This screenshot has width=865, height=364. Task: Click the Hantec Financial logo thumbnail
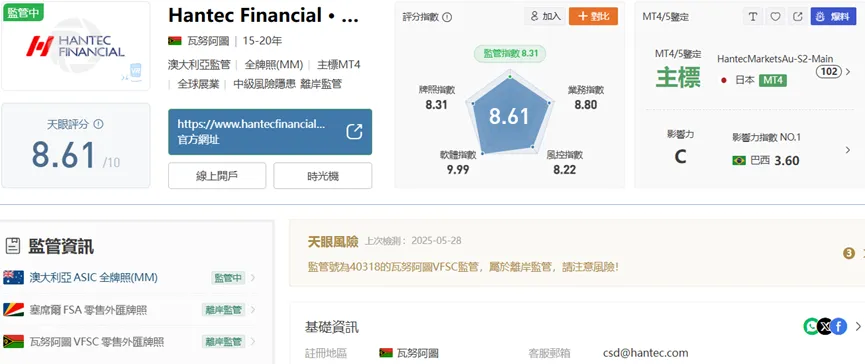[76, 46]
